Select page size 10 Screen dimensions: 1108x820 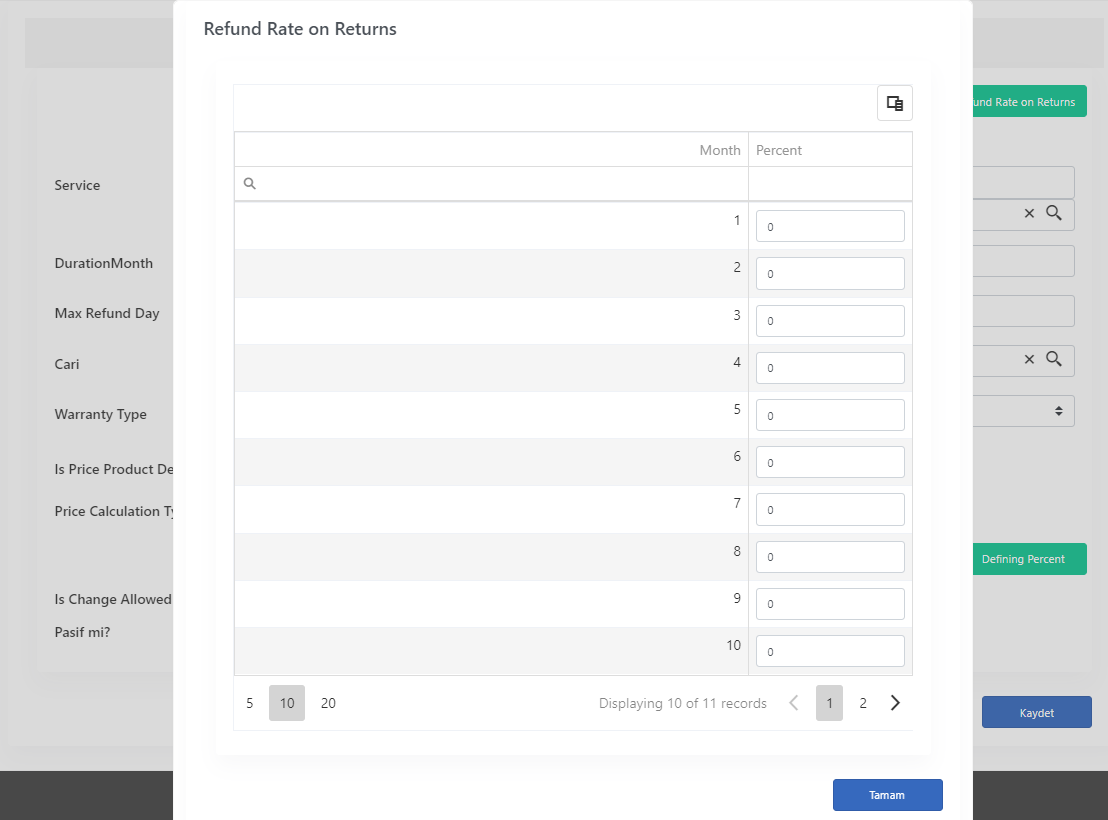coord(287,703)
